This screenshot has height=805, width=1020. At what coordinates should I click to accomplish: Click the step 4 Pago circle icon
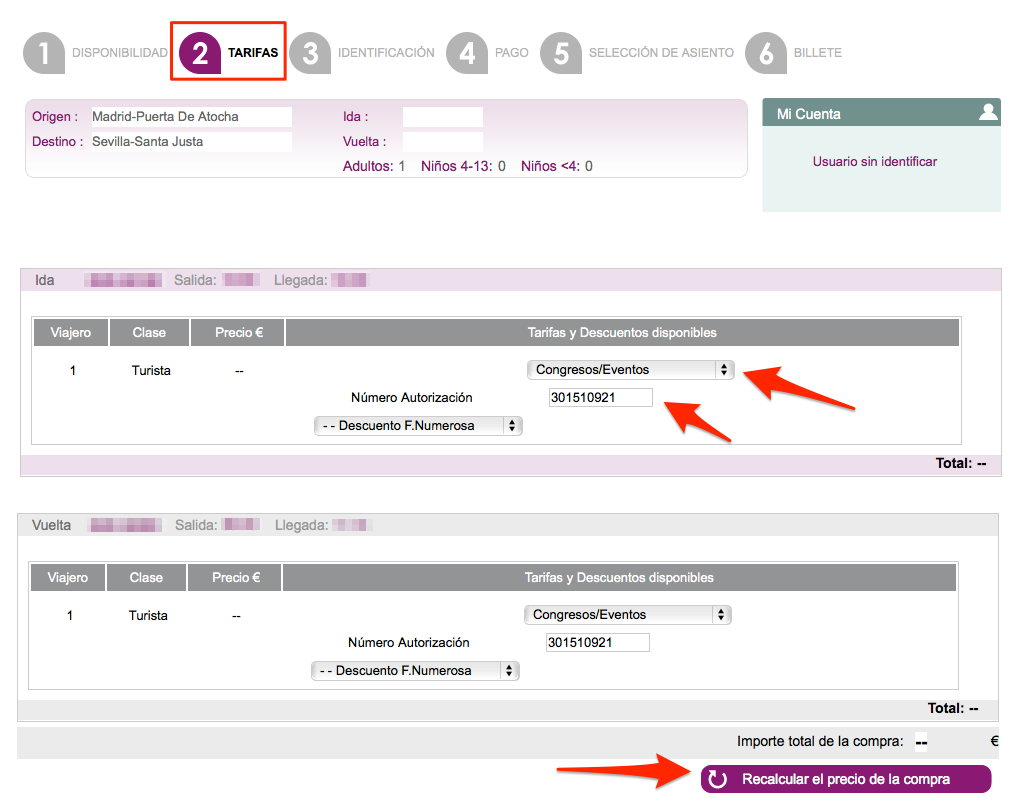click(467, 53)
